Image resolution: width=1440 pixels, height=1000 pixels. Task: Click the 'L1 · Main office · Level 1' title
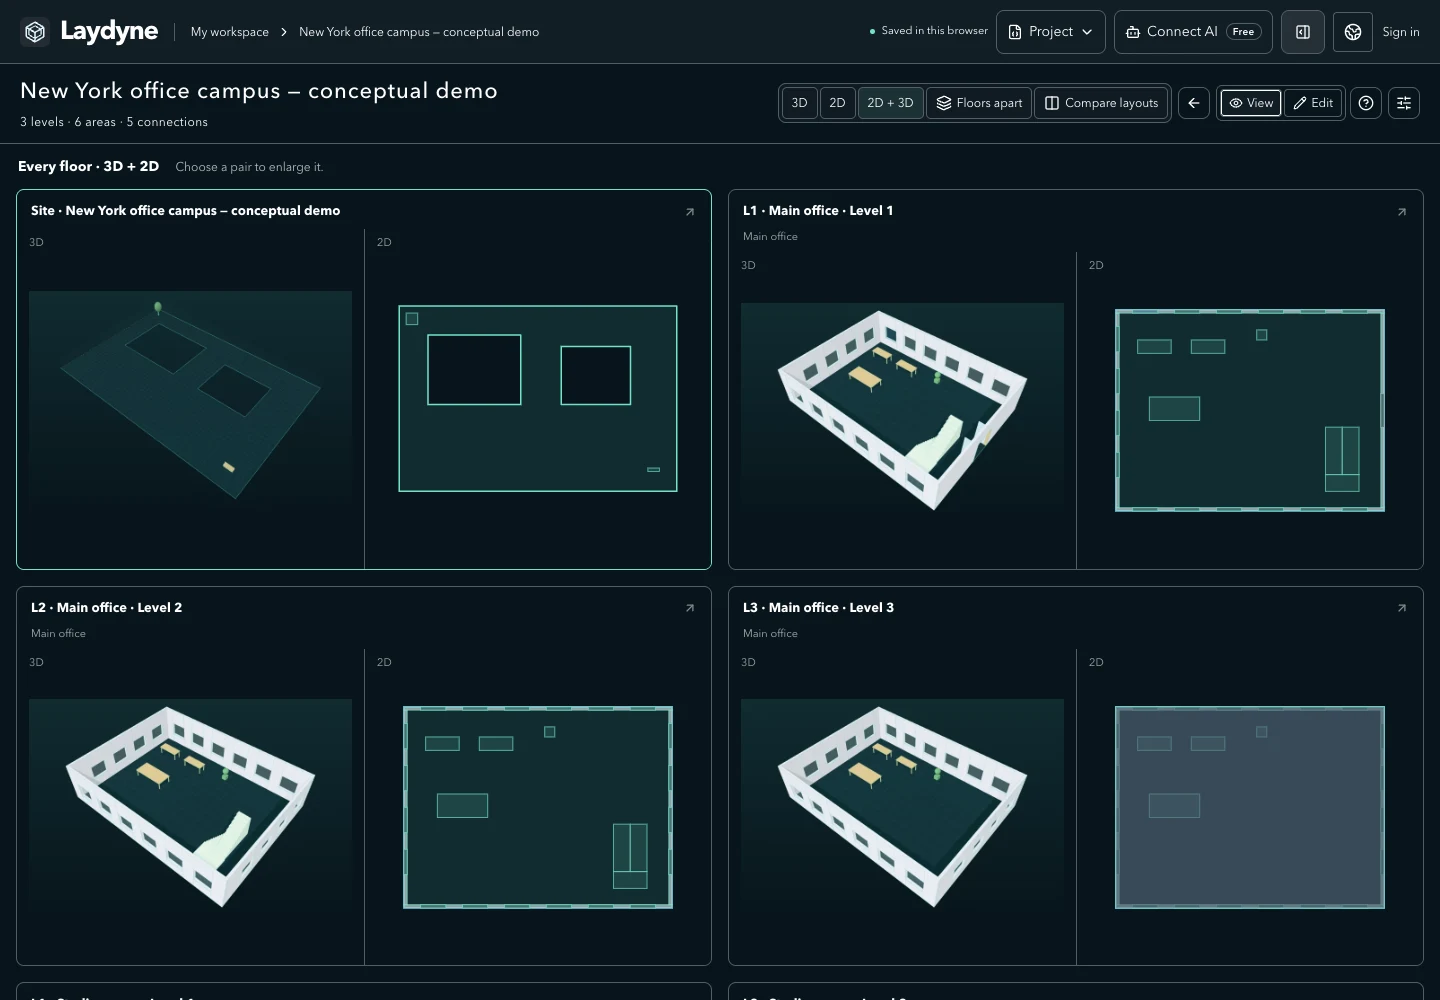click(x=818, y=211)
